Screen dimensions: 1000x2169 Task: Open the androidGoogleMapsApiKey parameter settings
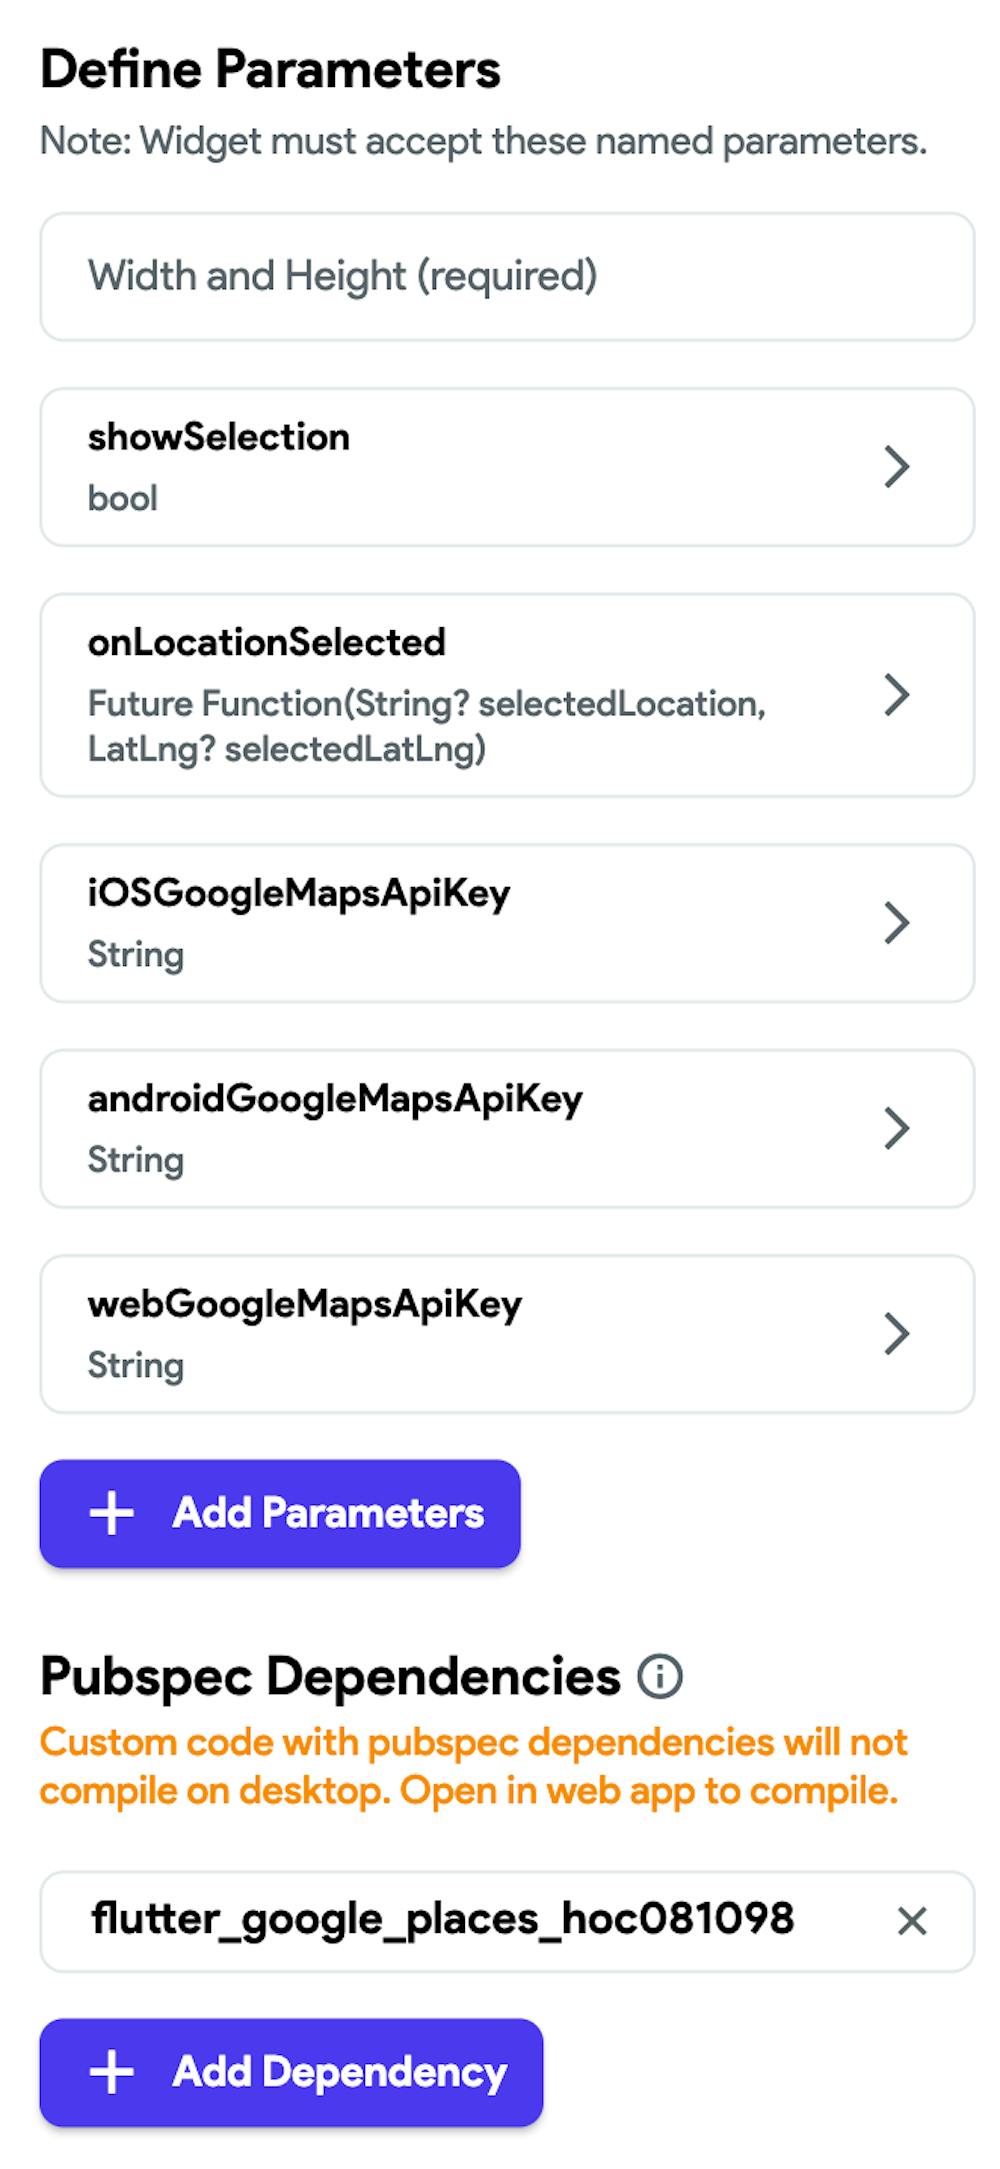click(x=898, y=1127)
